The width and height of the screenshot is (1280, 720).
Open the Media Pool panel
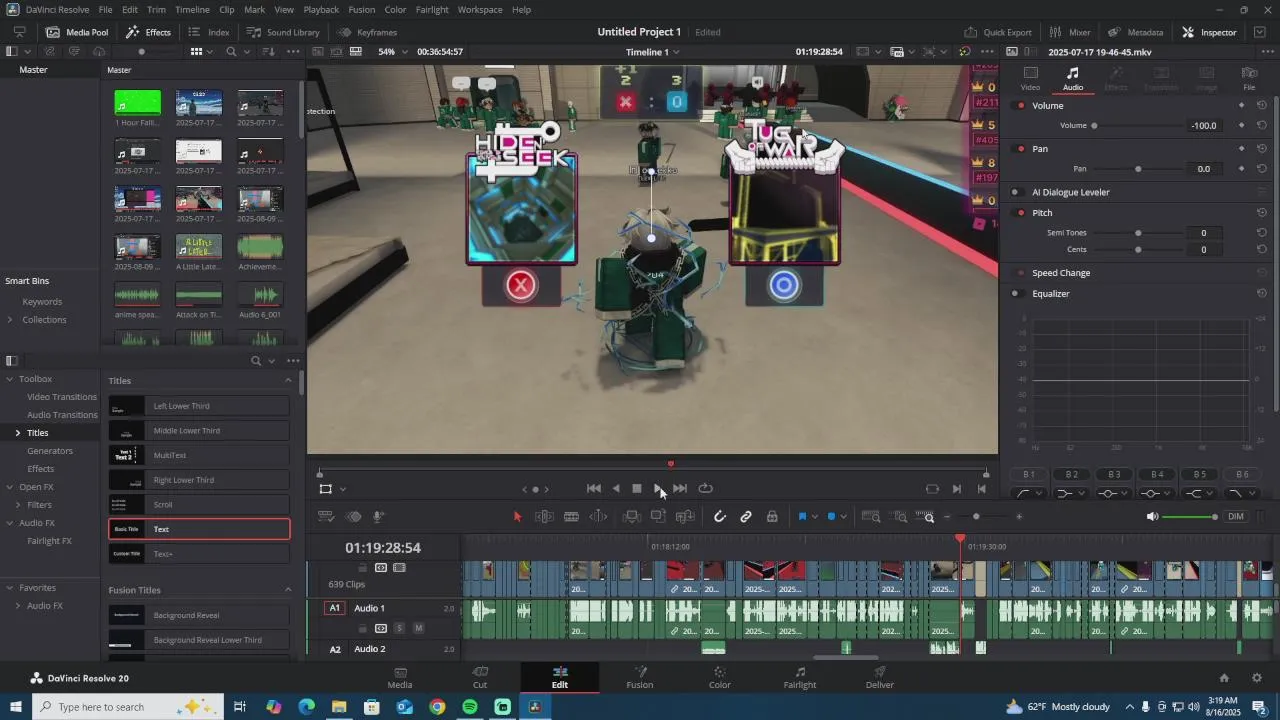pos(77,32)
